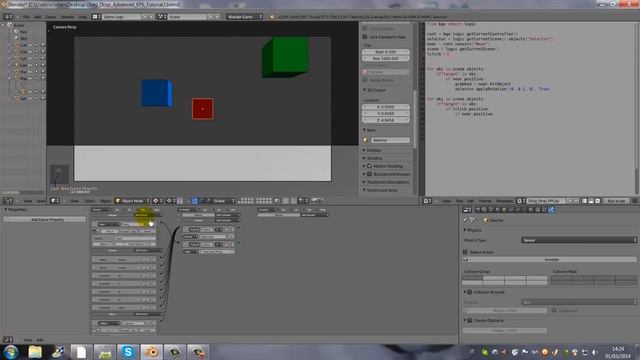Expand the Display panel
This screenshot has height=360, width=640.
[364, 150]
